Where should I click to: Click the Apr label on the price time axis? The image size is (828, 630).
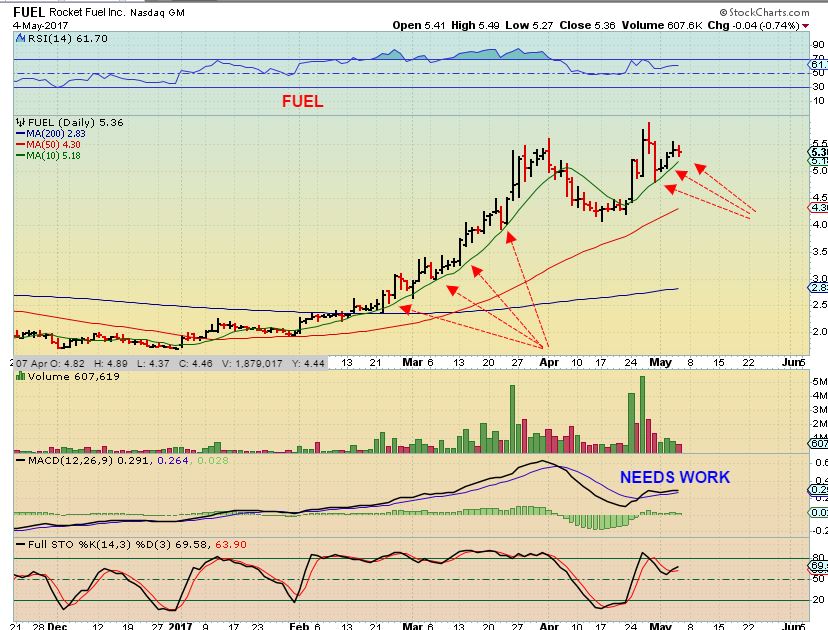[x=549, y=362]
